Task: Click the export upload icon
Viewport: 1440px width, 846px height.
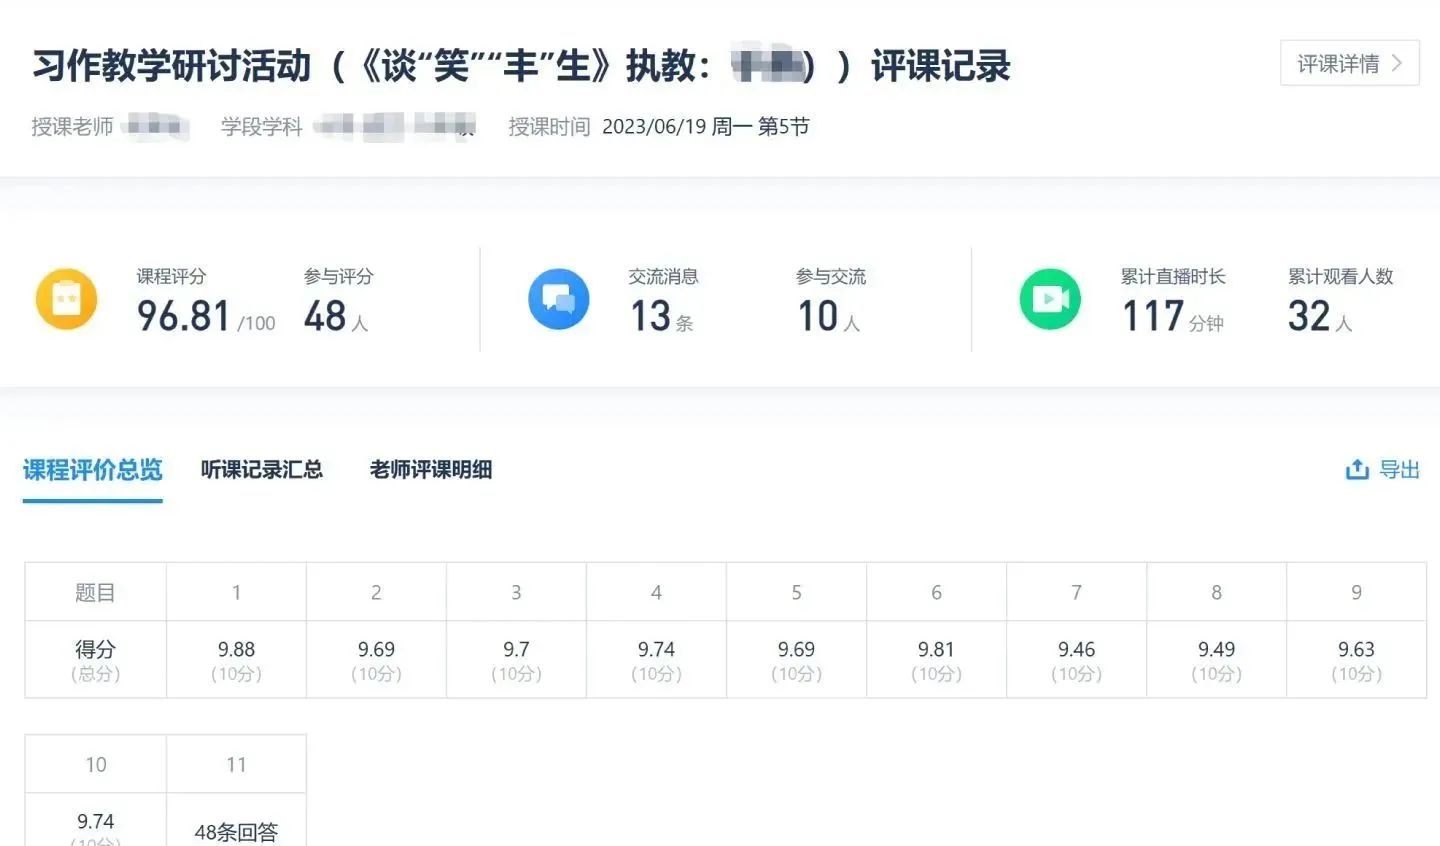Action: (1357, 470)
